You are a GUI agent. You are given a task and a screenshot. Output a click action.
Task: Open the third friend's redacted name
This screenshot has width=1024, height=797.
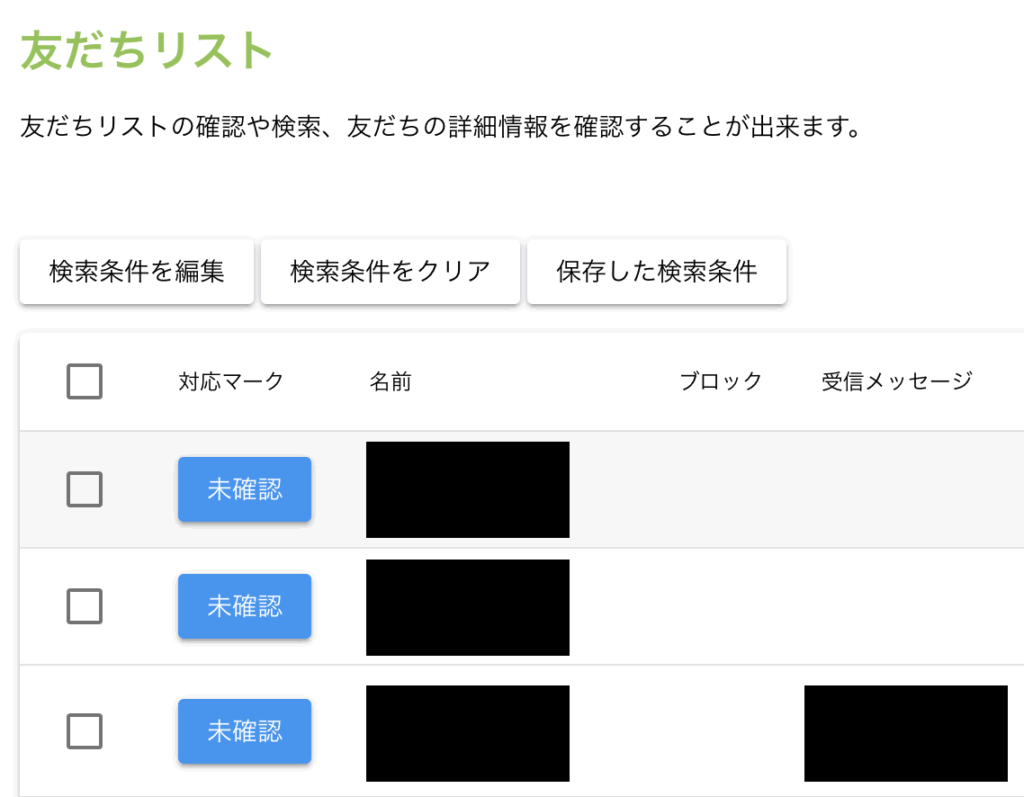(467, 733)
